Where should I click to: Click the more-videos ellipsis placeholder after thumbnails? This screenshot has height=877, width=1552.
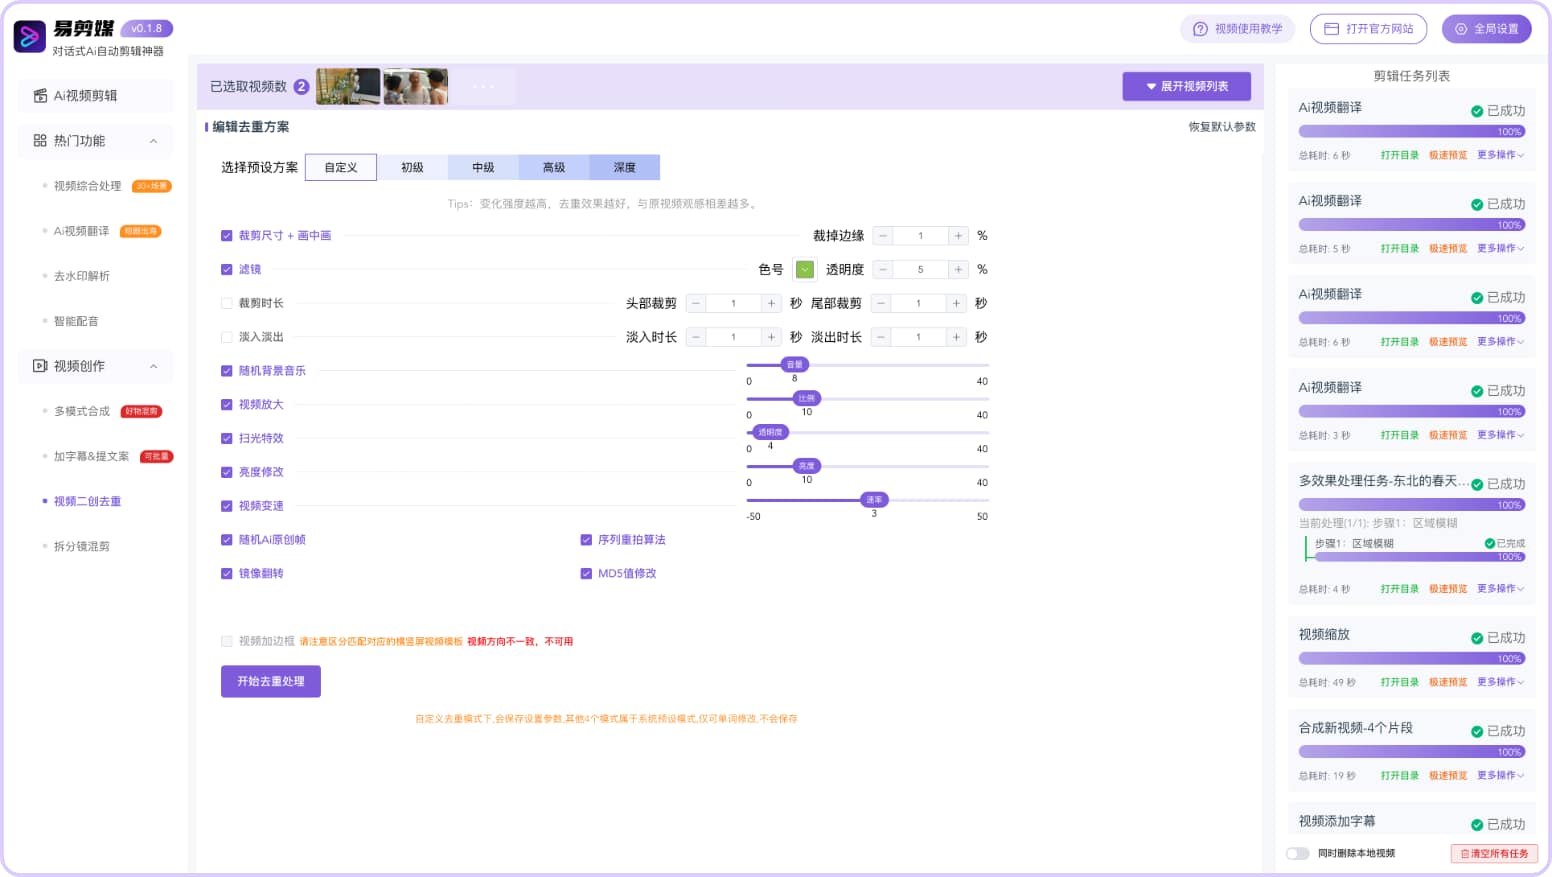(x=484, y=87)
